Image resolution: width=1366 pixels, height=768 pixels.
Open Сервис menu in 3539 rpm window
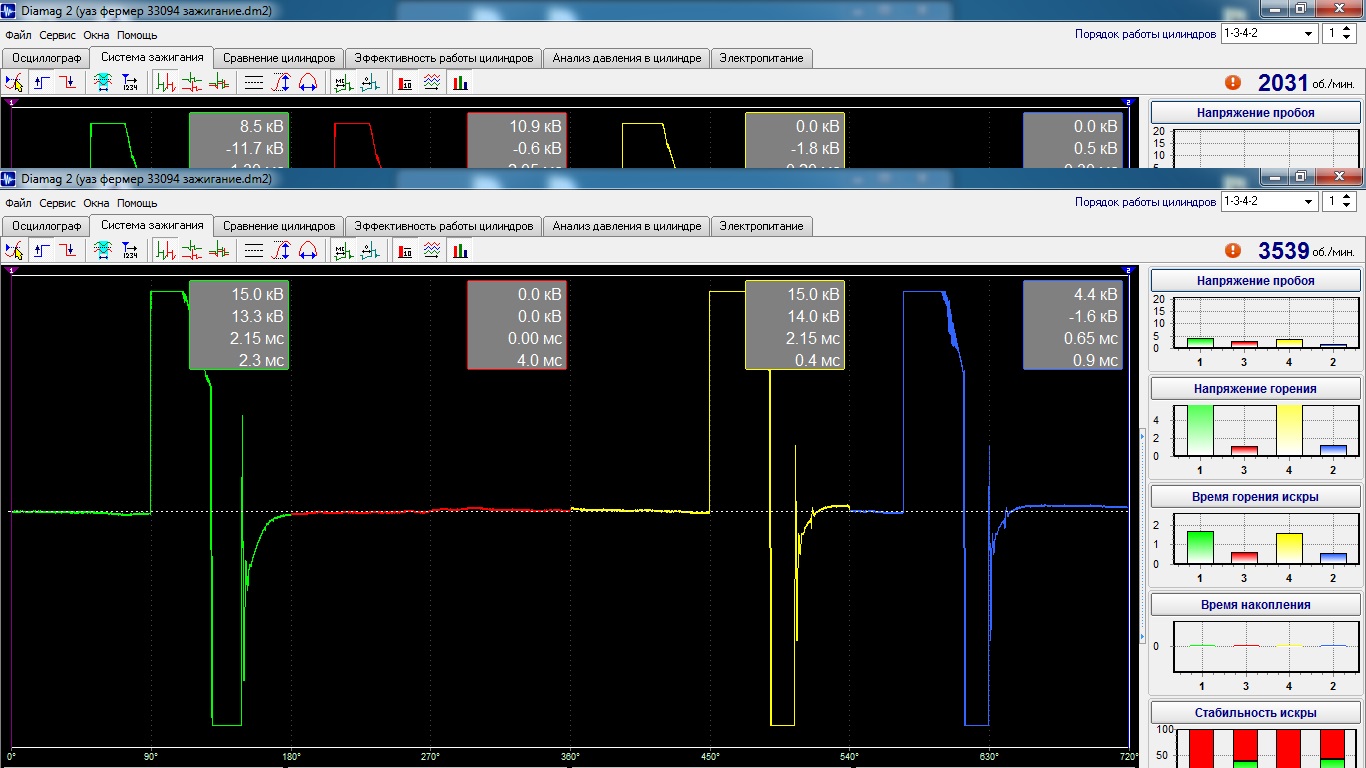click(x=57, y=203)
